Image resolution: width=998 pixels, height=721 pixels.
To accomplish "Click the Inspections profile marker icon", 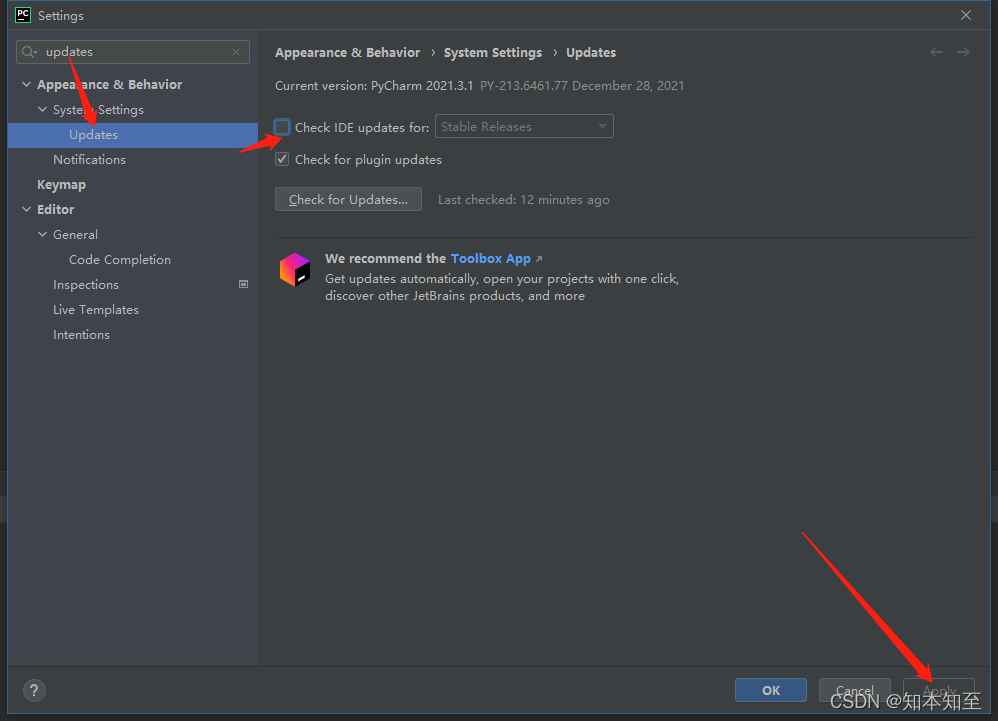I will point(243,284).
